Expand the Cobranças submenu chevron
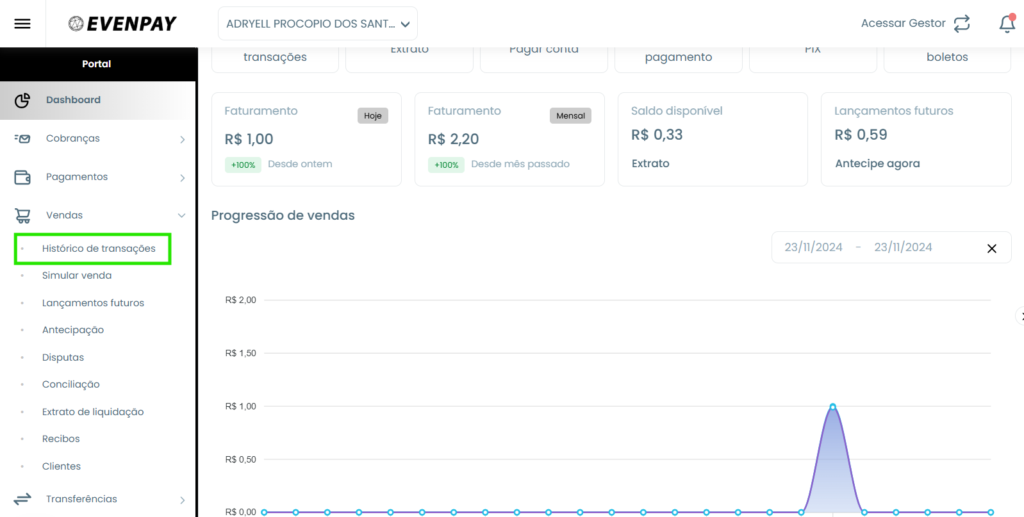 point(182,139)
